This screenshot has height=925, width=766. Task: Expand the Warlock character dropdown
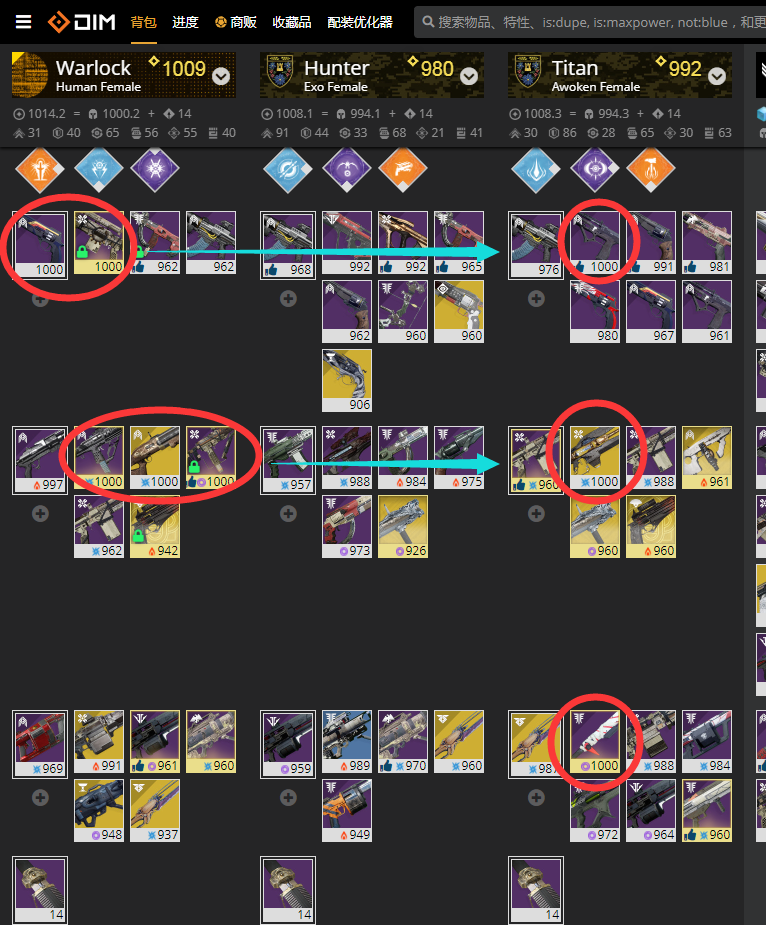click(221, 76)
